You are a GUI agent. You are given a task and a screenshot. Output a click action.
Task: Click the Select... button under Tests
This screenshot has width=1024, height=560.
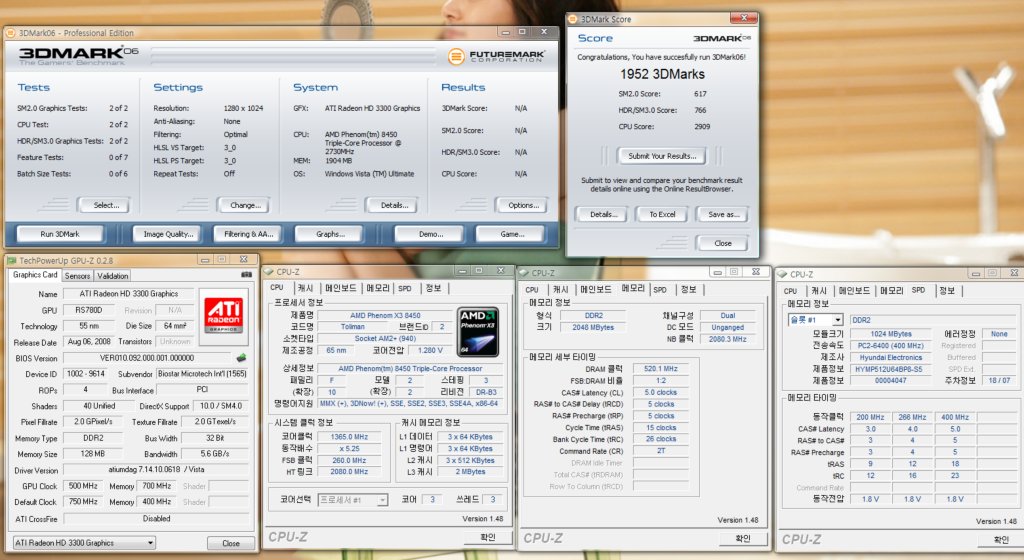(106, 205)
